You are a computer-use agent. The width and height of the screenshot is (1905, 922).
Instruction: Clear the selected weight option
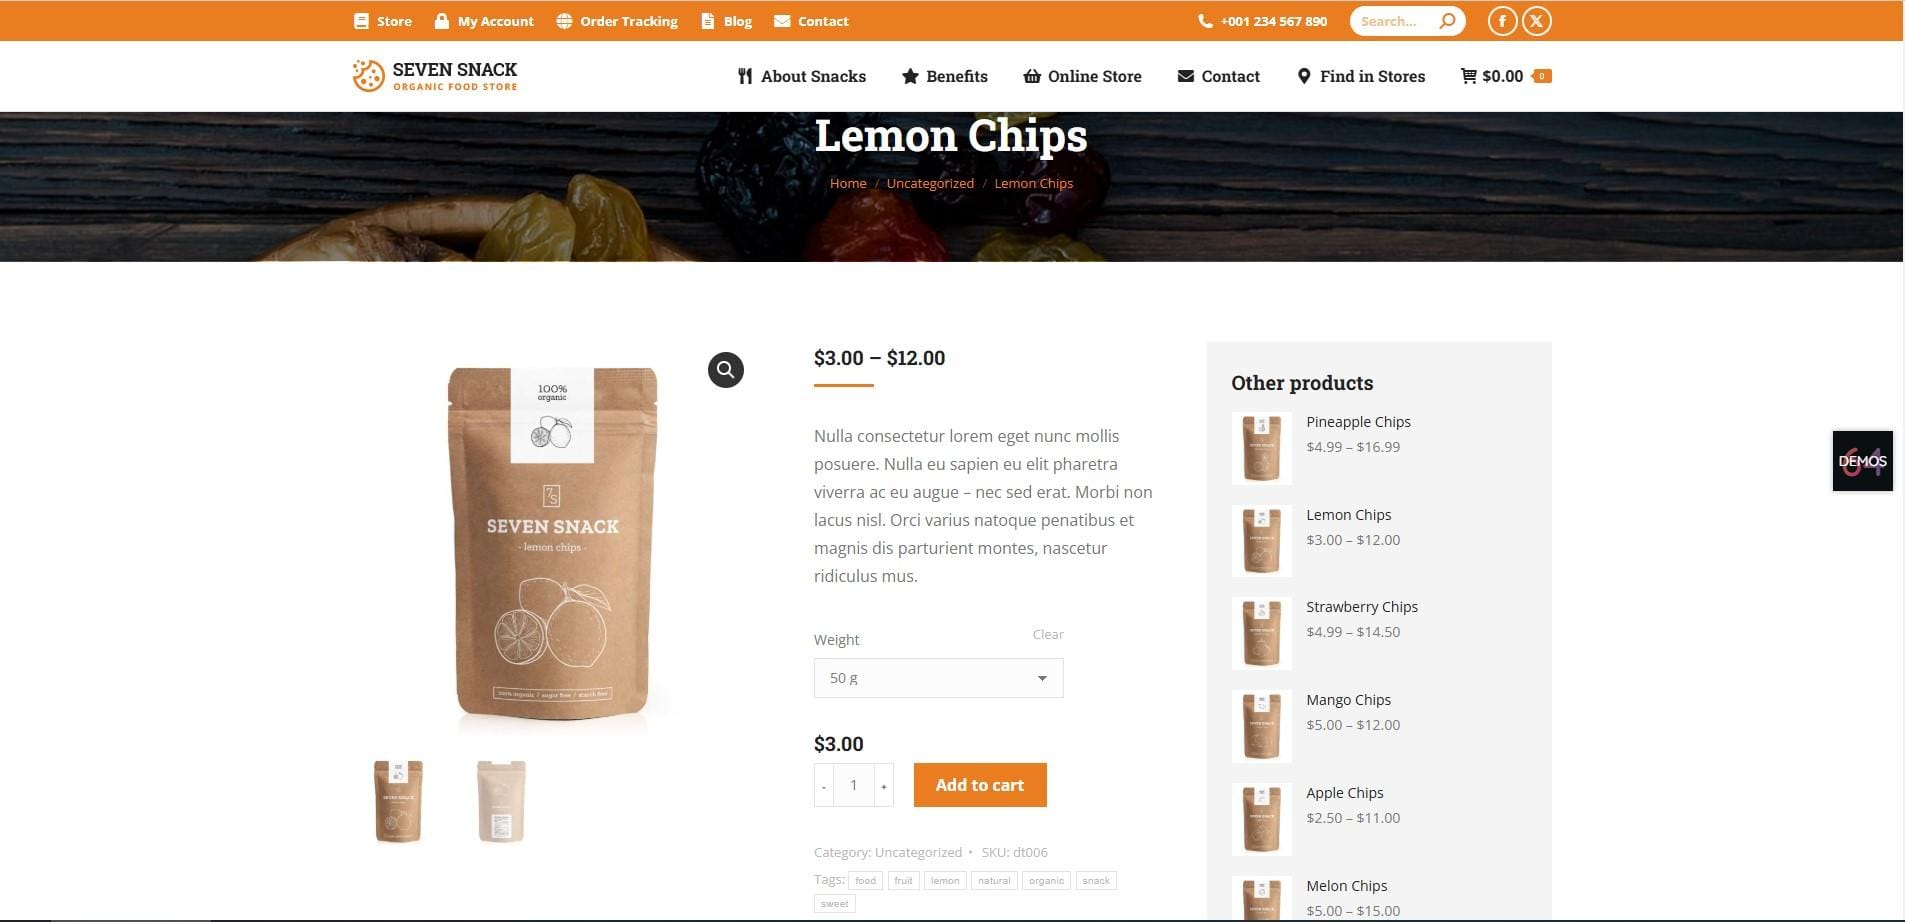tap(1048, 634)
